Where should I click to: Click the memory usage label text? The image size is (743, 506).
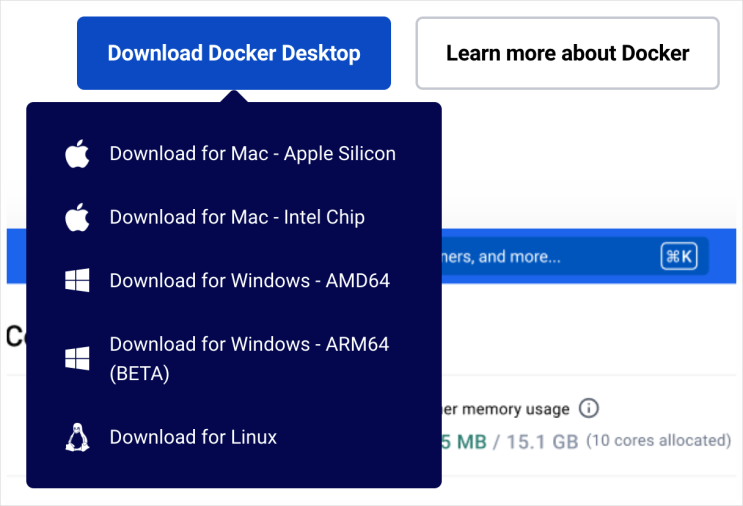(x=507, y=409)
